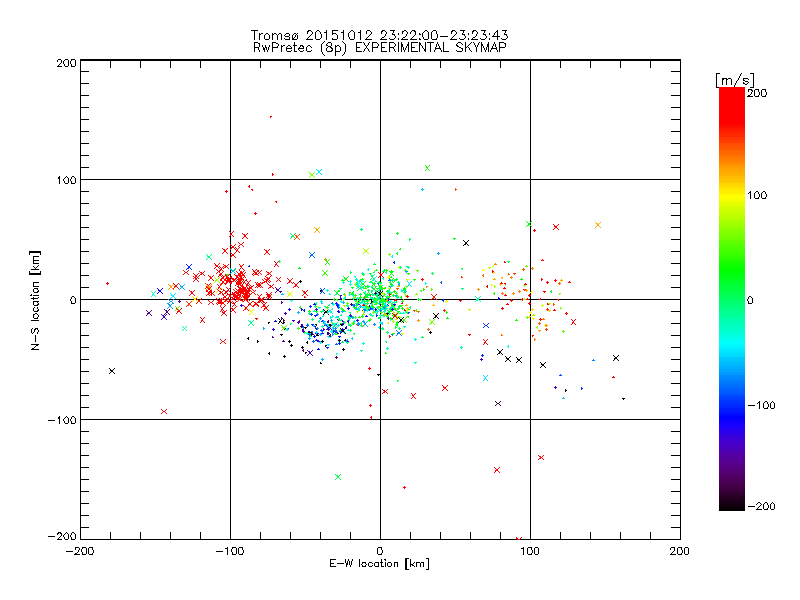This screenshot has height=600, width=800.
Task: Click the x-axis tick label "100"
Action: click(530, 551)
